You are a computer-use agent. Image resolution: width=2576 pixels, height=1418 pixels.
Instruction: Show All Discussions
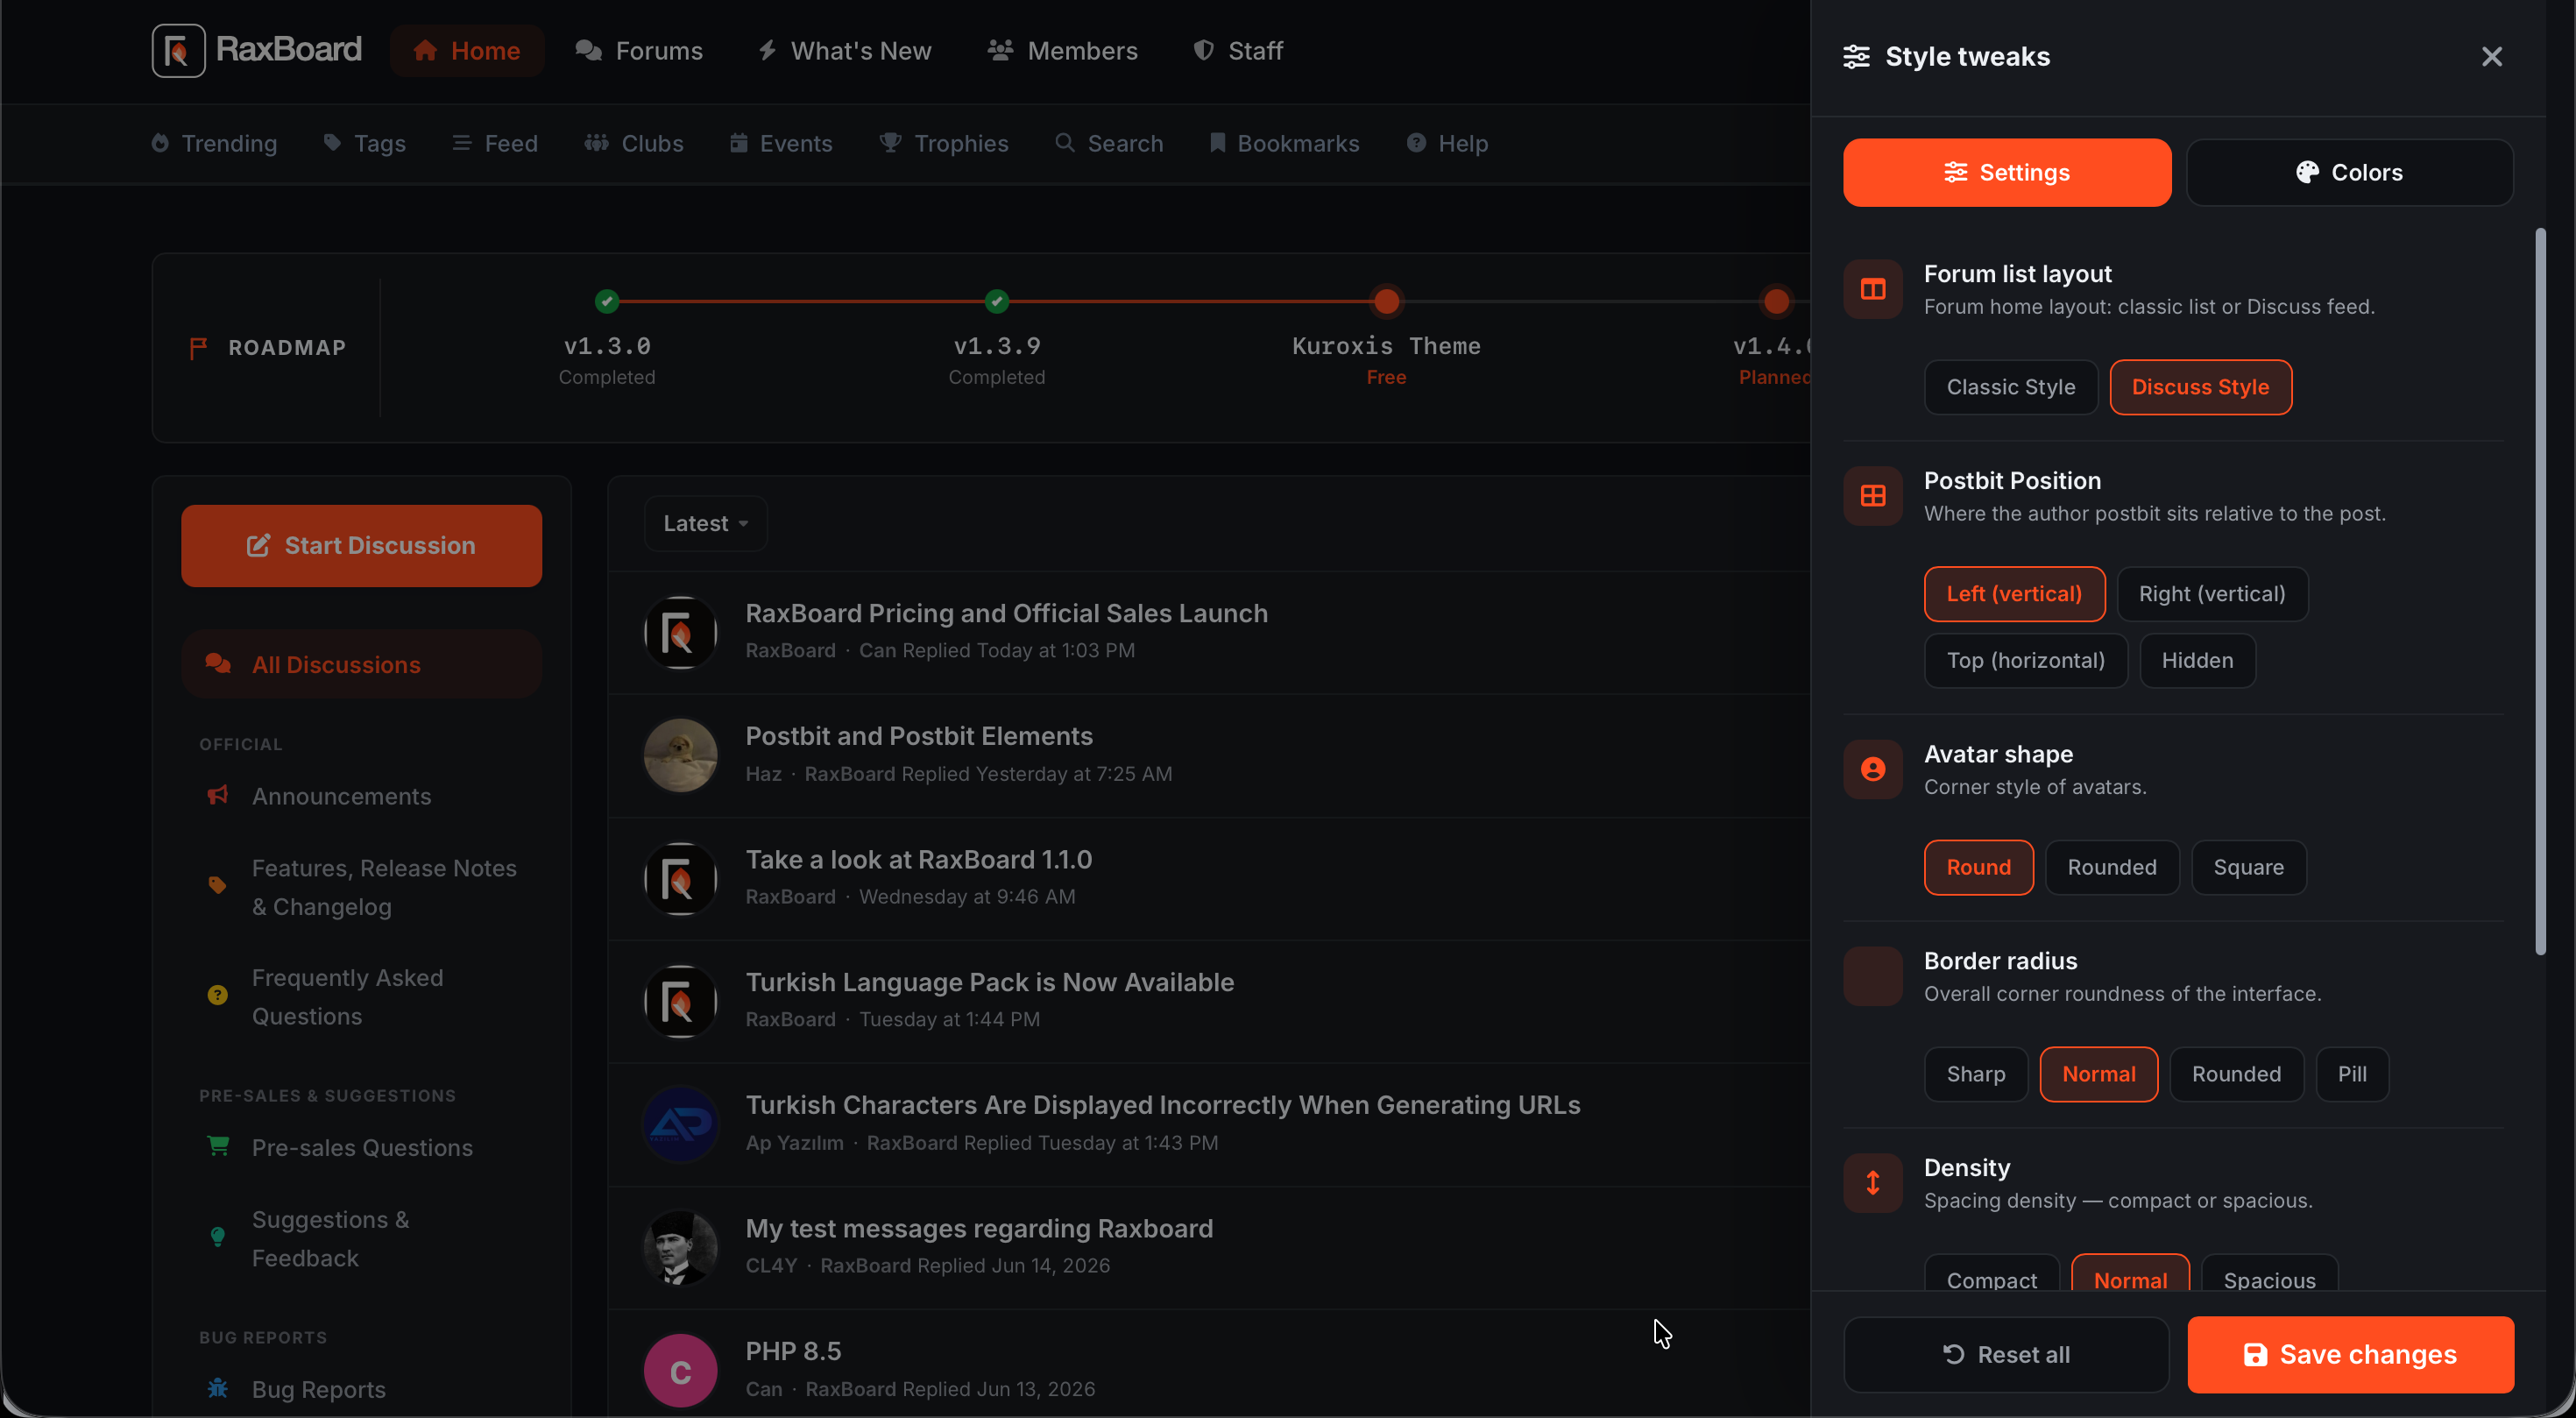(361, 664)
